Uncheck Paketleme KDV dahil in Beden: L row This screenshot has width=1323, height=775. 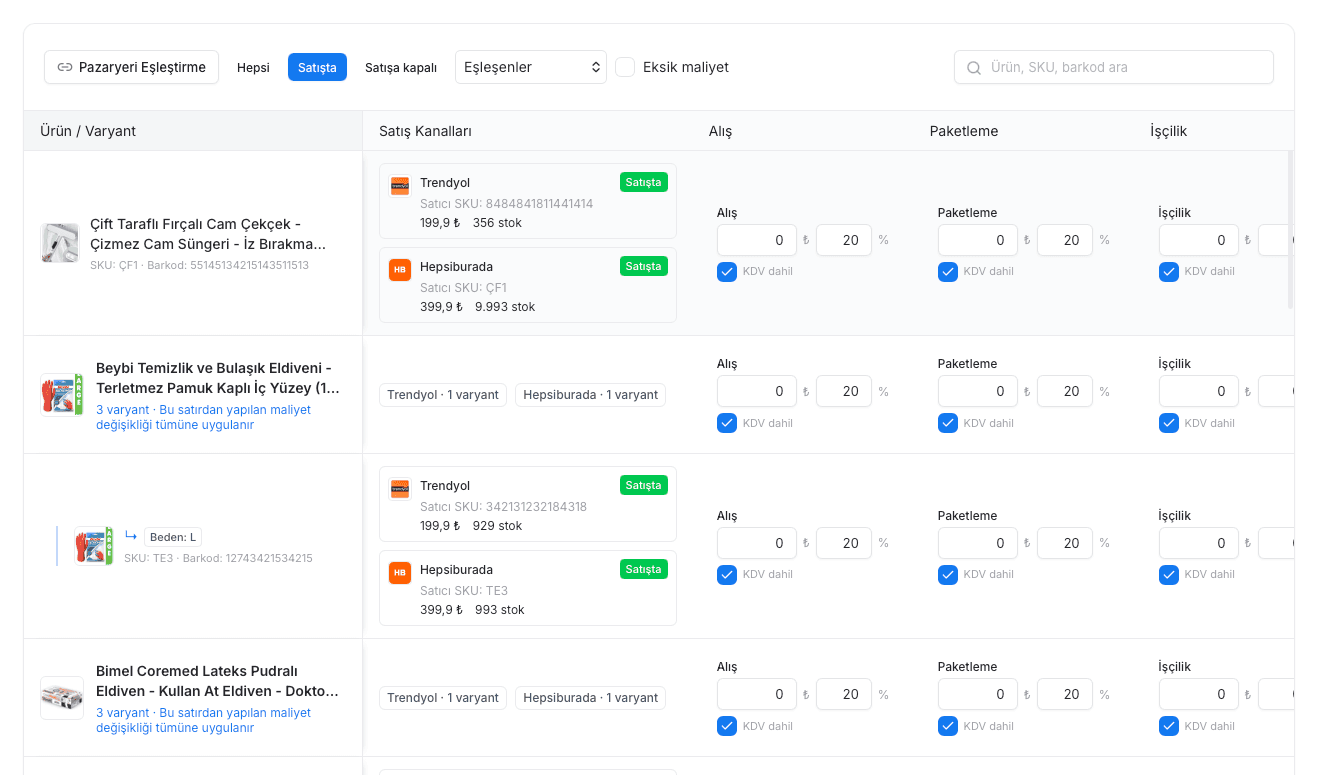tap(948, 574)
